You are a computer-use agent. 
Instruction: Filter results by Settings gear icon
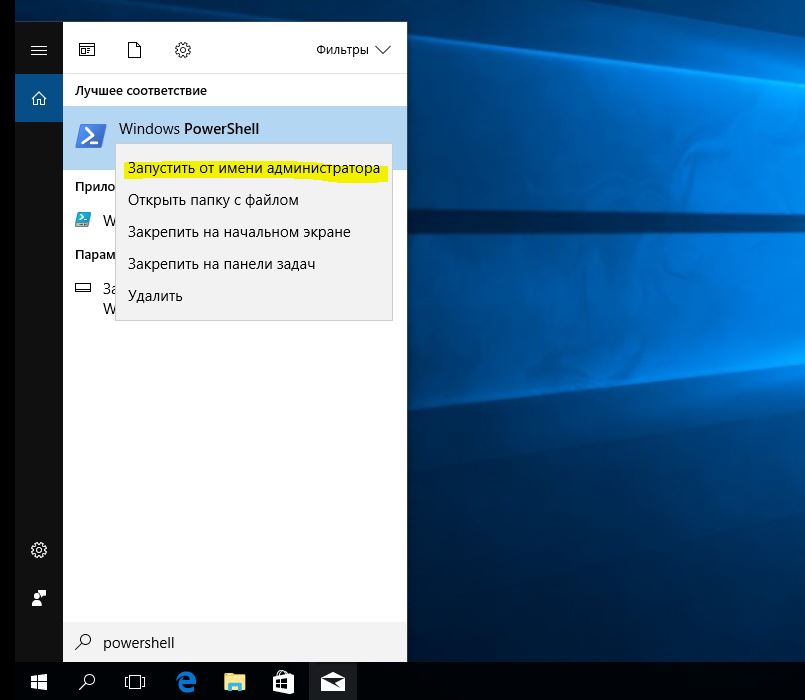click(183, 50)
